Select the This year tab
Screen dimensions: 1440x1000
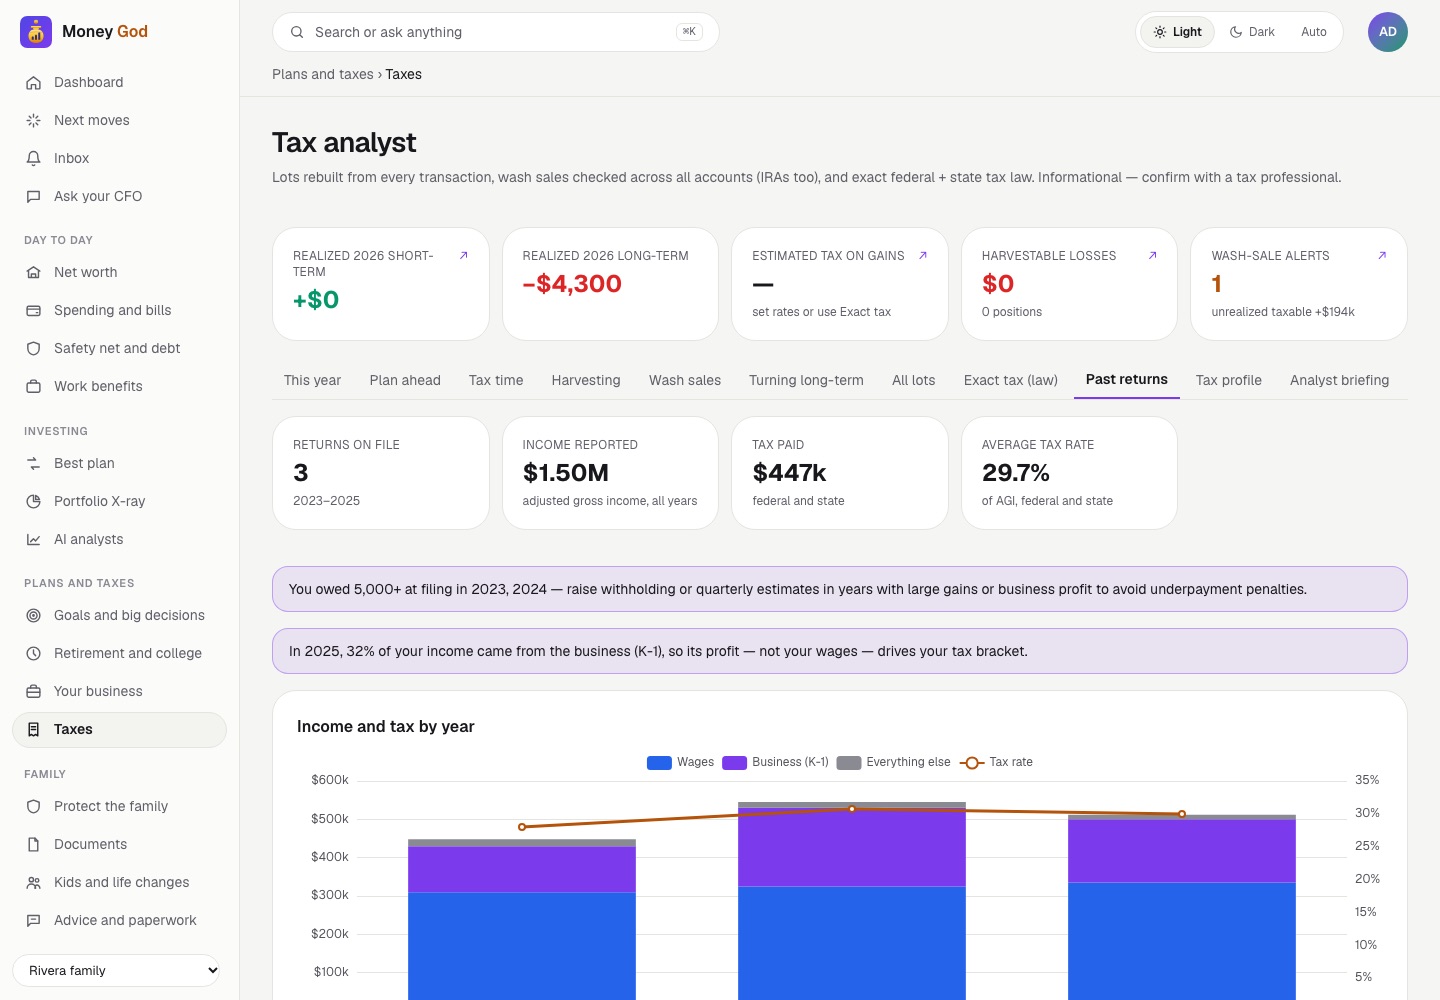click(x=312, y=380)
